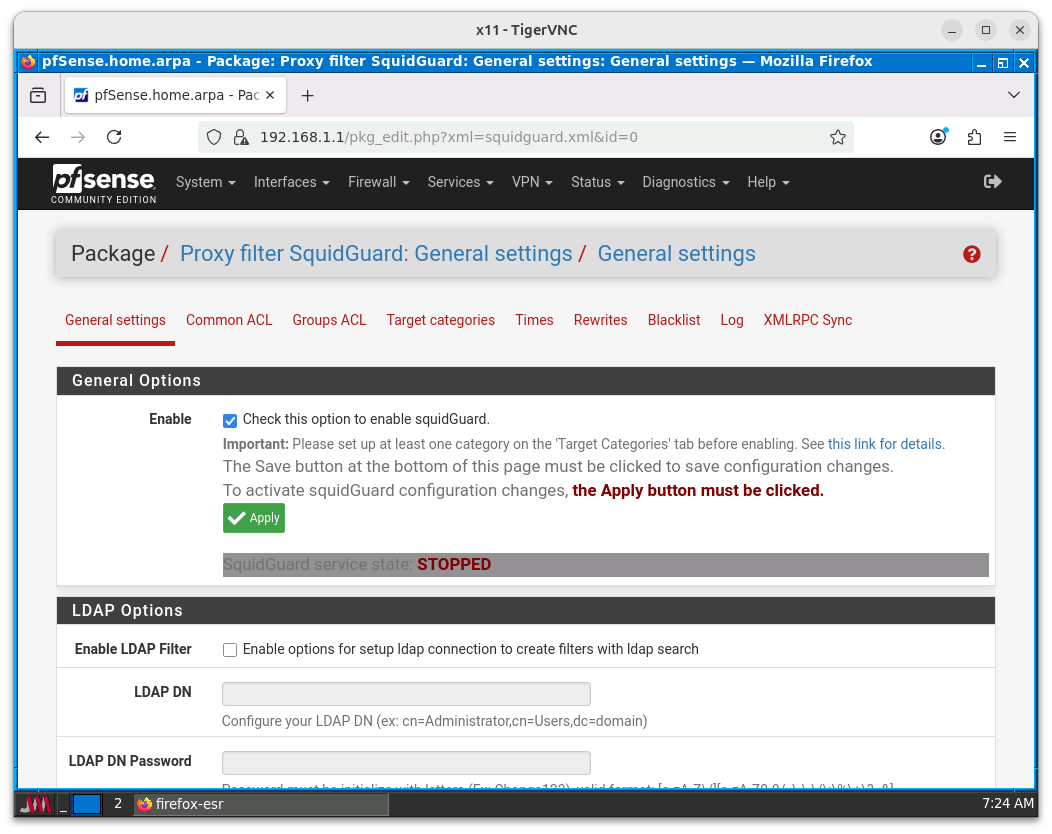1052x834 pixels.
Task: Open a new browser tab
Action: click(x=307, y=96)
